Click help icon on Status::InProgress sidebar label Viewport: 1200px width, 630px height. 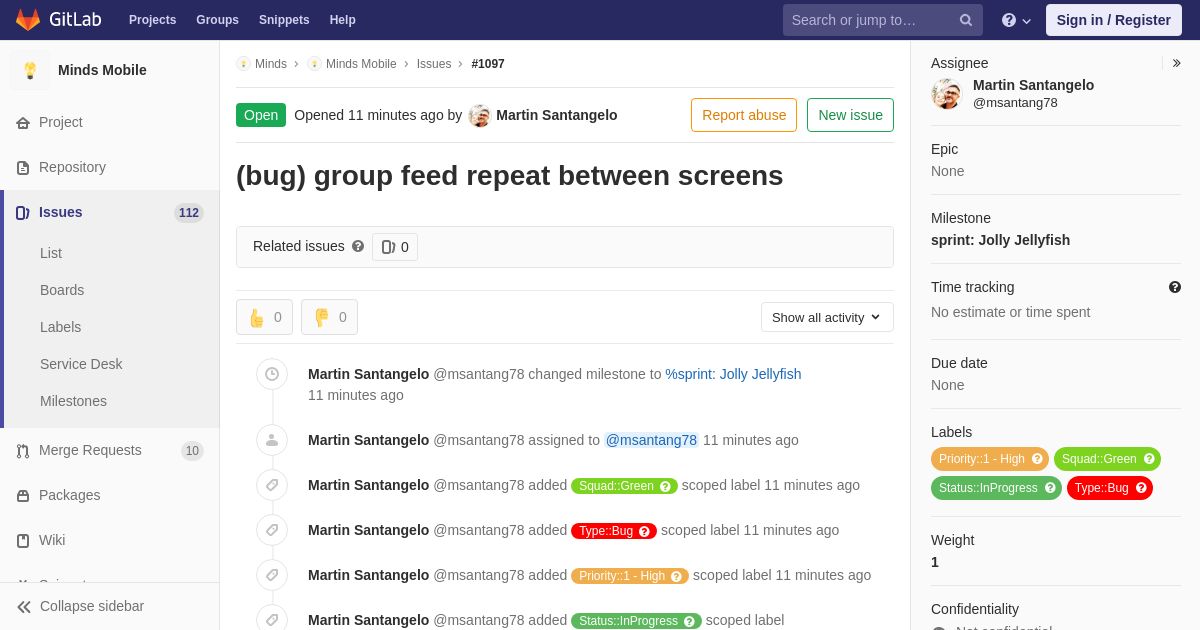1050,488
